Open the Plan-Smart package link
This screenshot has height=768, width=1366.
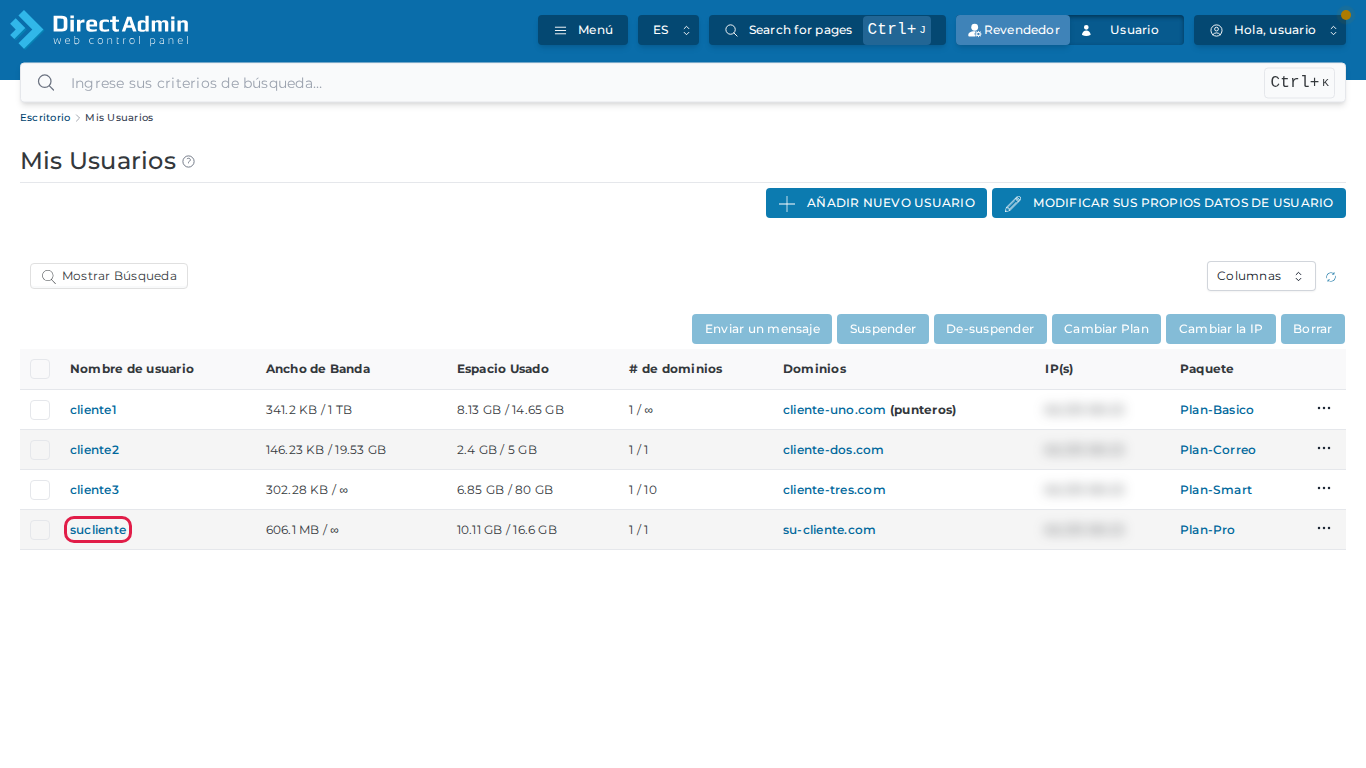1216,490
